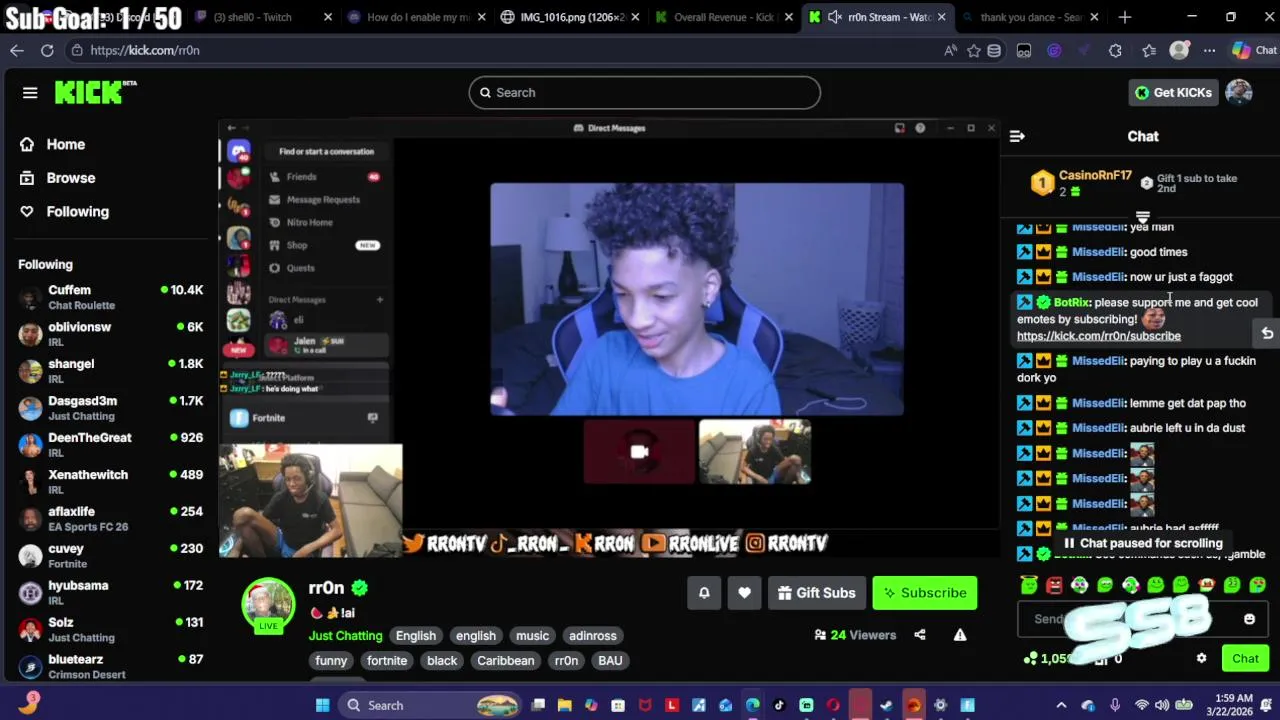
Task: Open DeenTheGreat channel
Action: (111, 445)
